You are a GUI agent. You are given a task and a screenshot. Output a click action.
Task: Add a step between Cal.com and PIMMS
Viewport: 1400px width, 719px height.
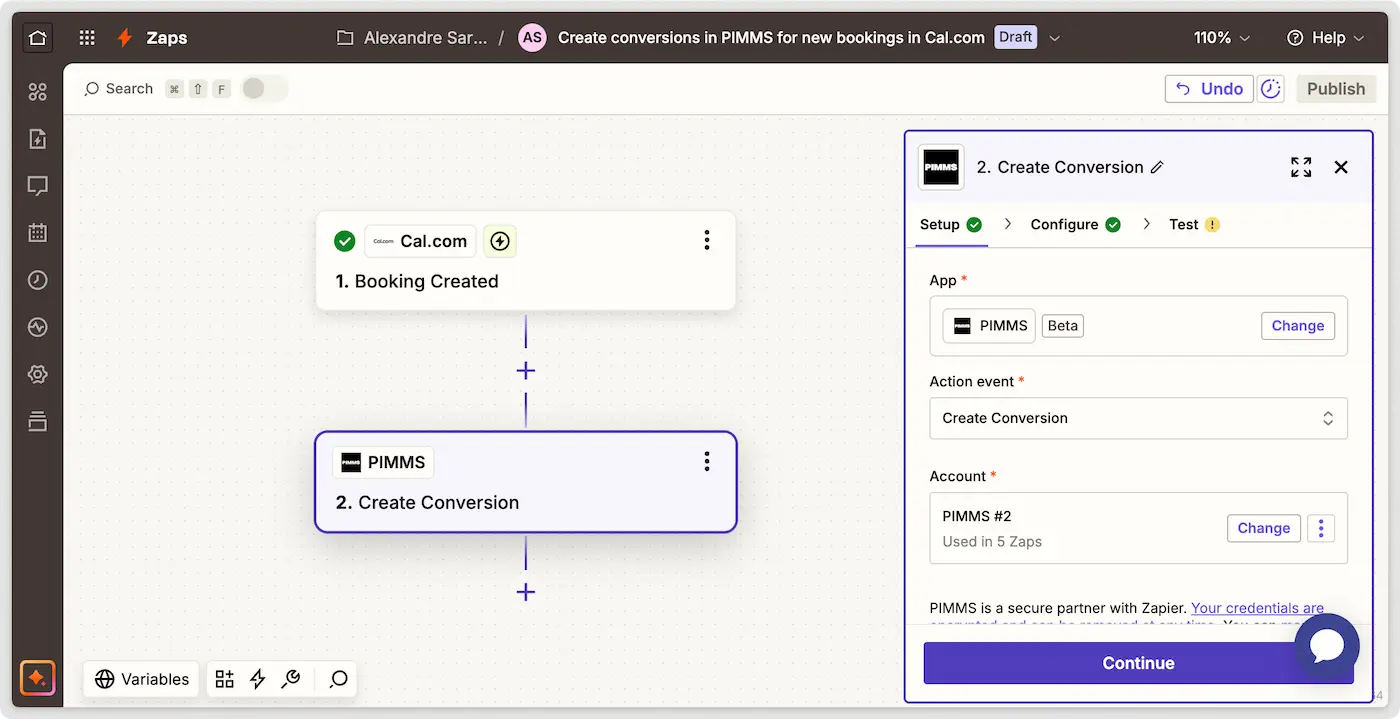click(x=526, y=371)
